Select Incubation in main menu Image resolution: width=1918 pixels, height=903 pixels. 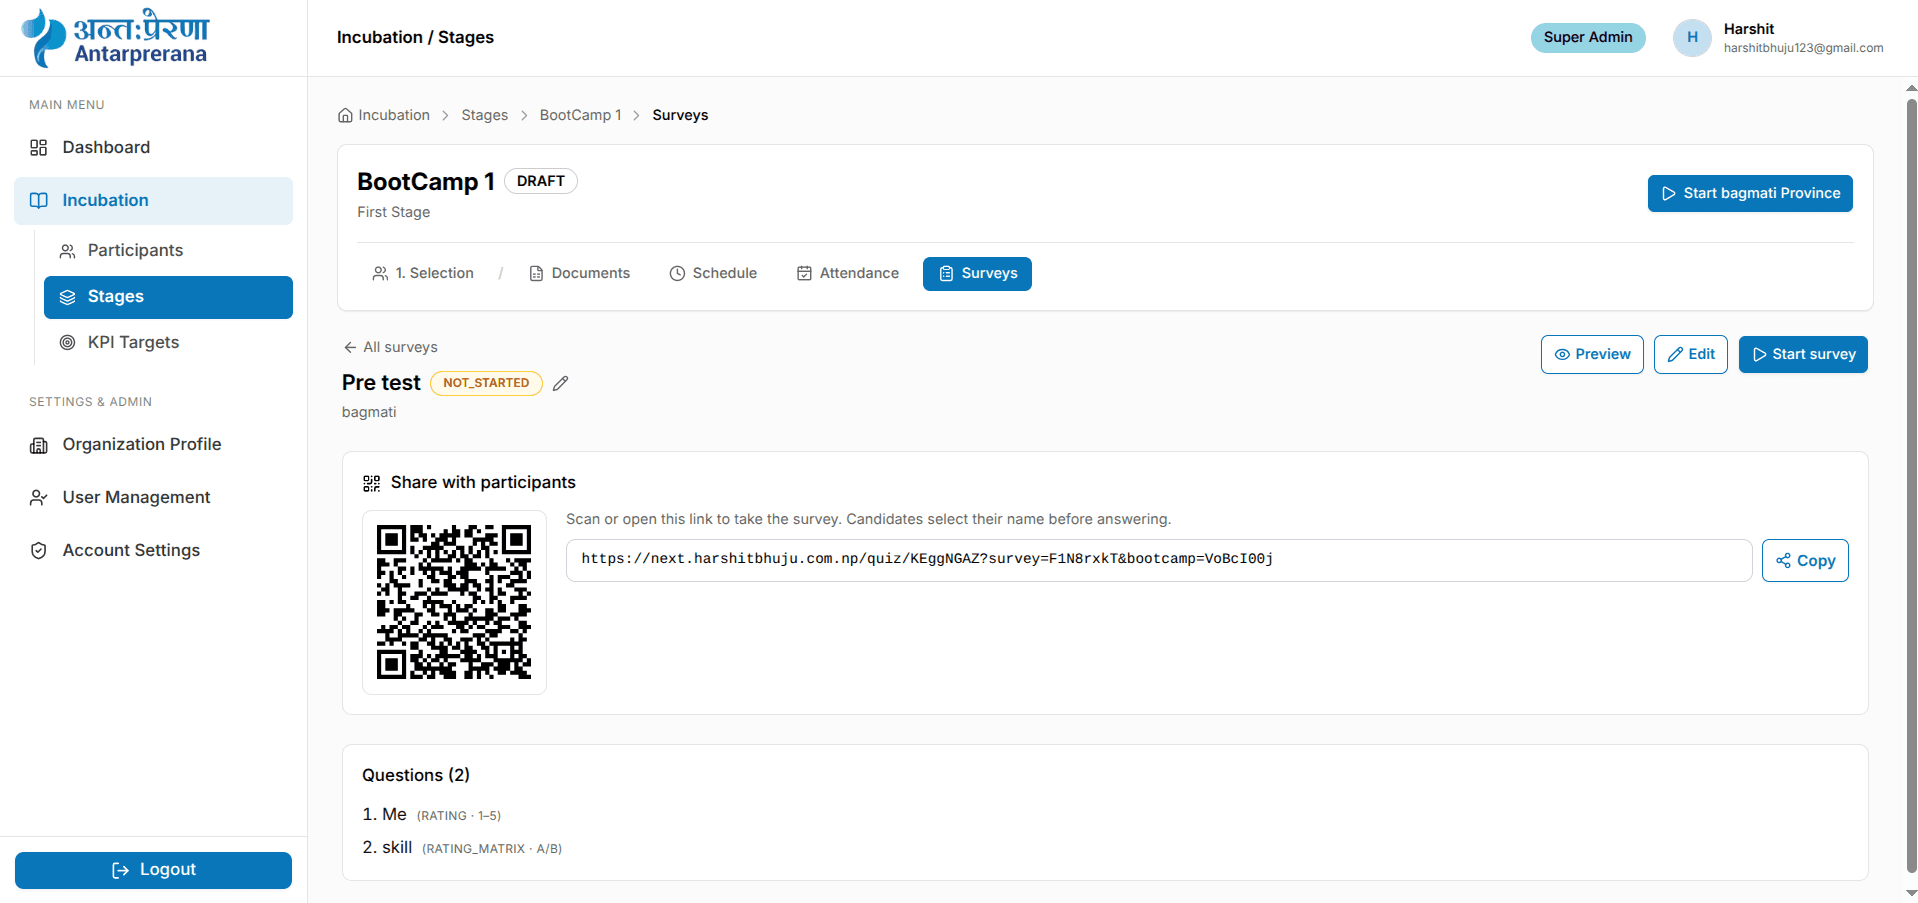153,200
